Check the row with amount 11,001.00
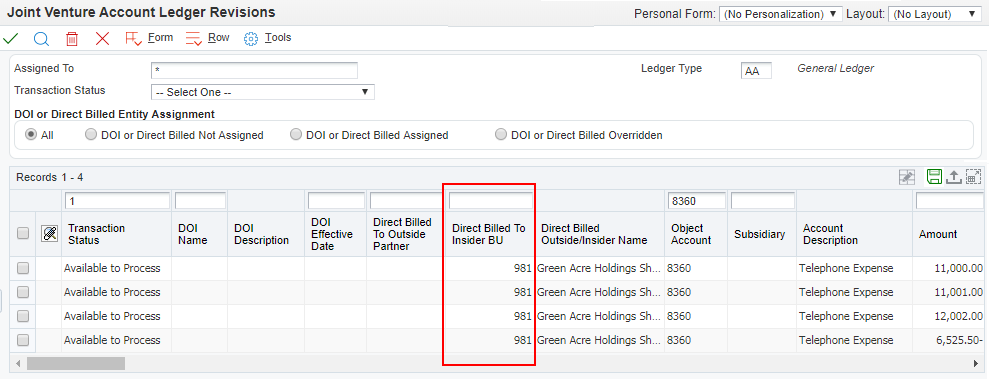The height and width of the screenshot is (379, 989). tap(23, 292)
